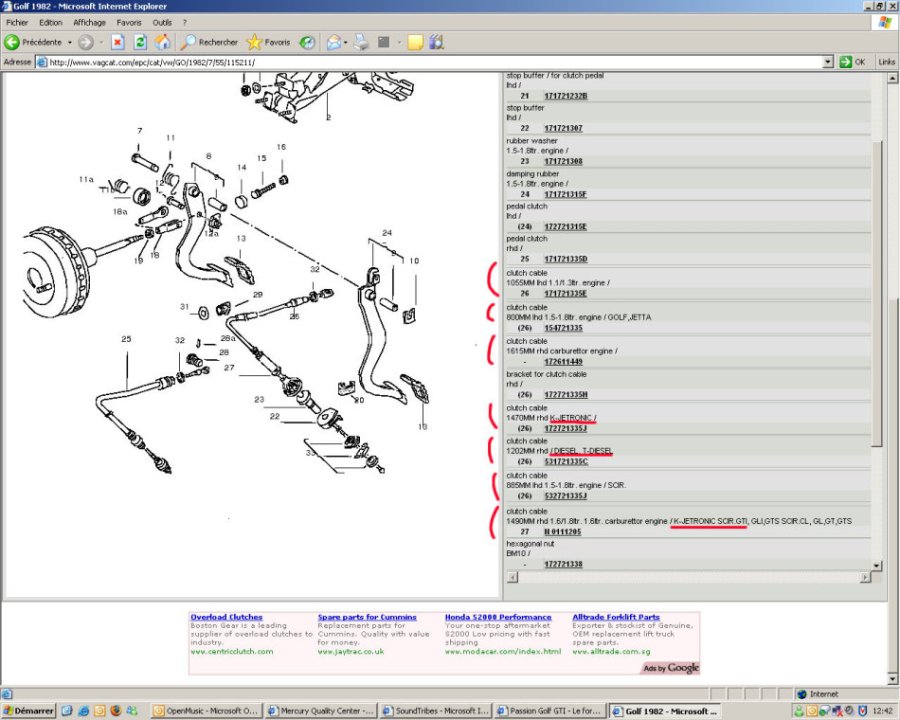Expand the edit icon dropdown arrow
Image resolution: width=900 pixels, height=720 pixels.
pyautogui.click(x=399, y=42)
